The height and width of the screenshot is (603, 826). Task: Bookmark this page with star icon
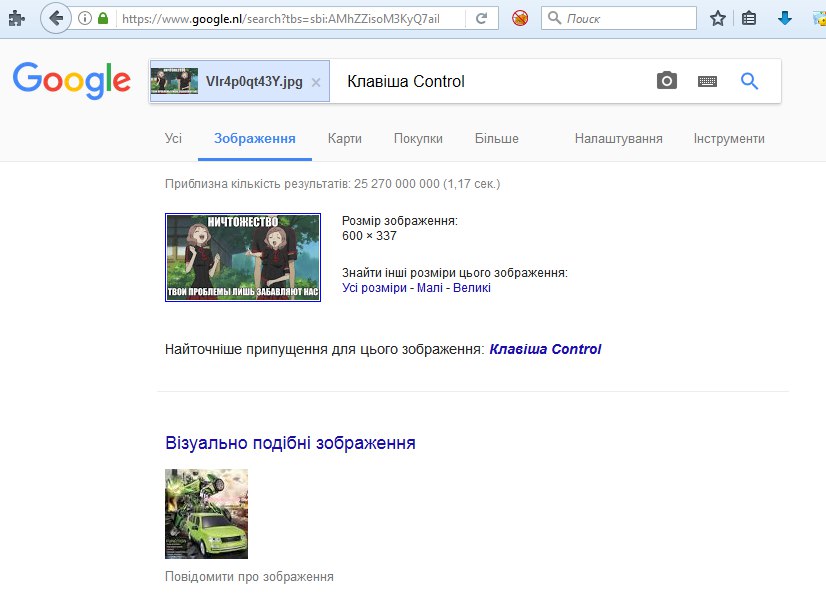tap(717, 18)
